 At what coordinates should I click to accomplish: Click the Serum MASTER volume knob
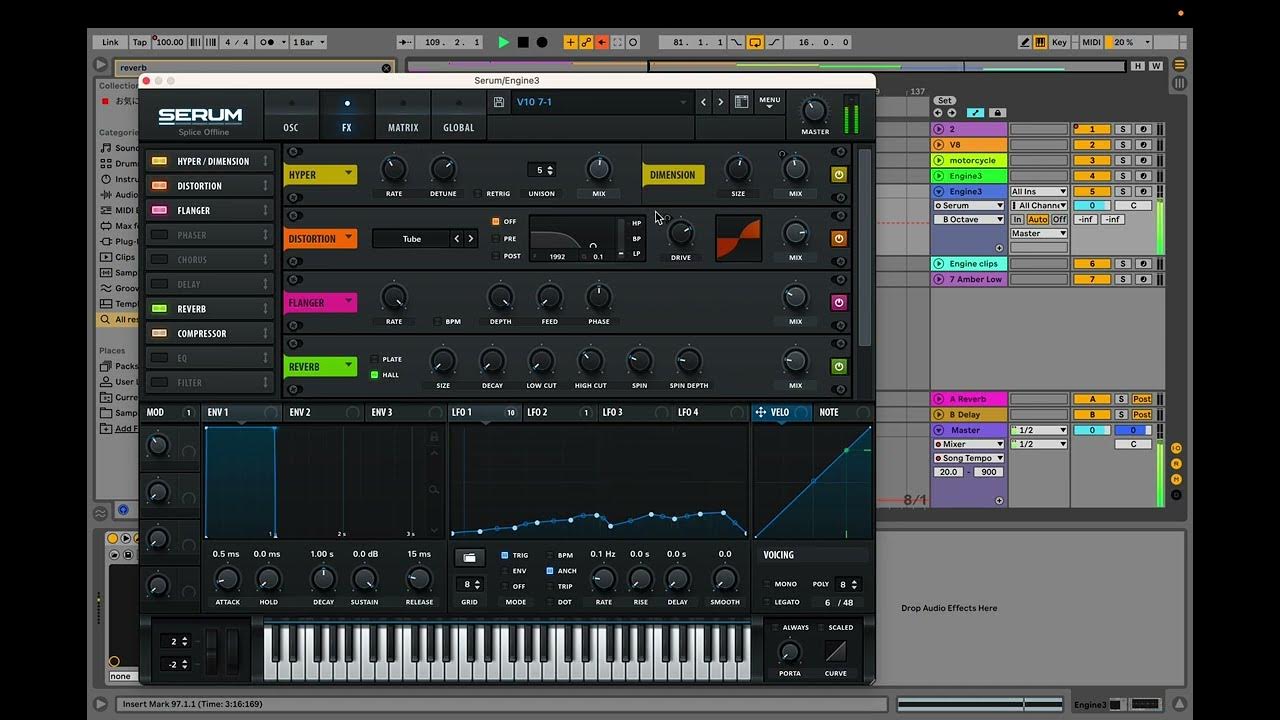(815, 110)
